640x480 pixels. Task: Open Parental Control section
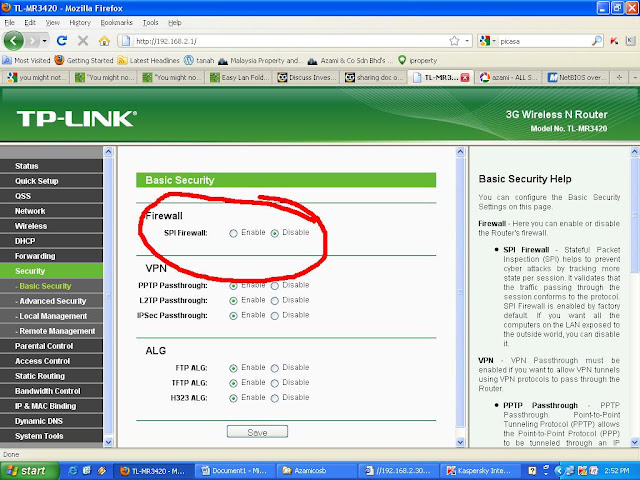pyautogui.click(x=51, y=346)
